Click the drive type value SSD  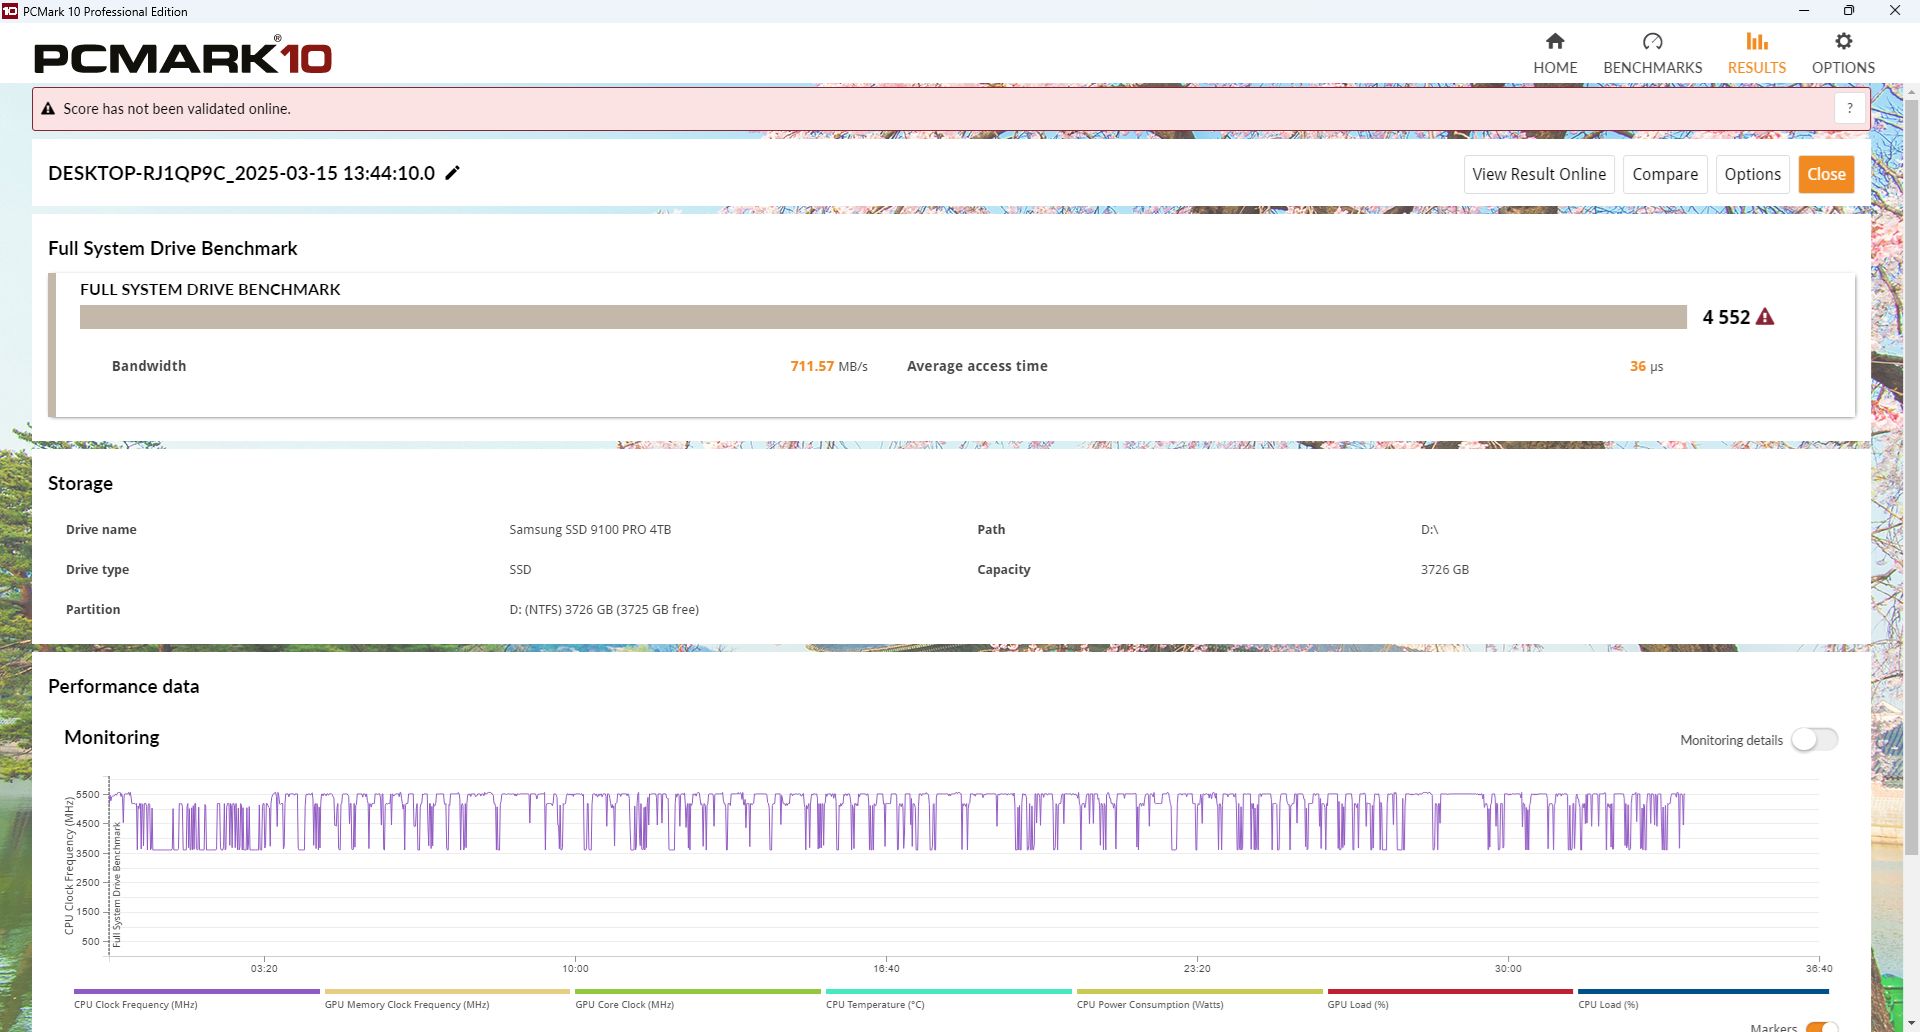(520, 569)
